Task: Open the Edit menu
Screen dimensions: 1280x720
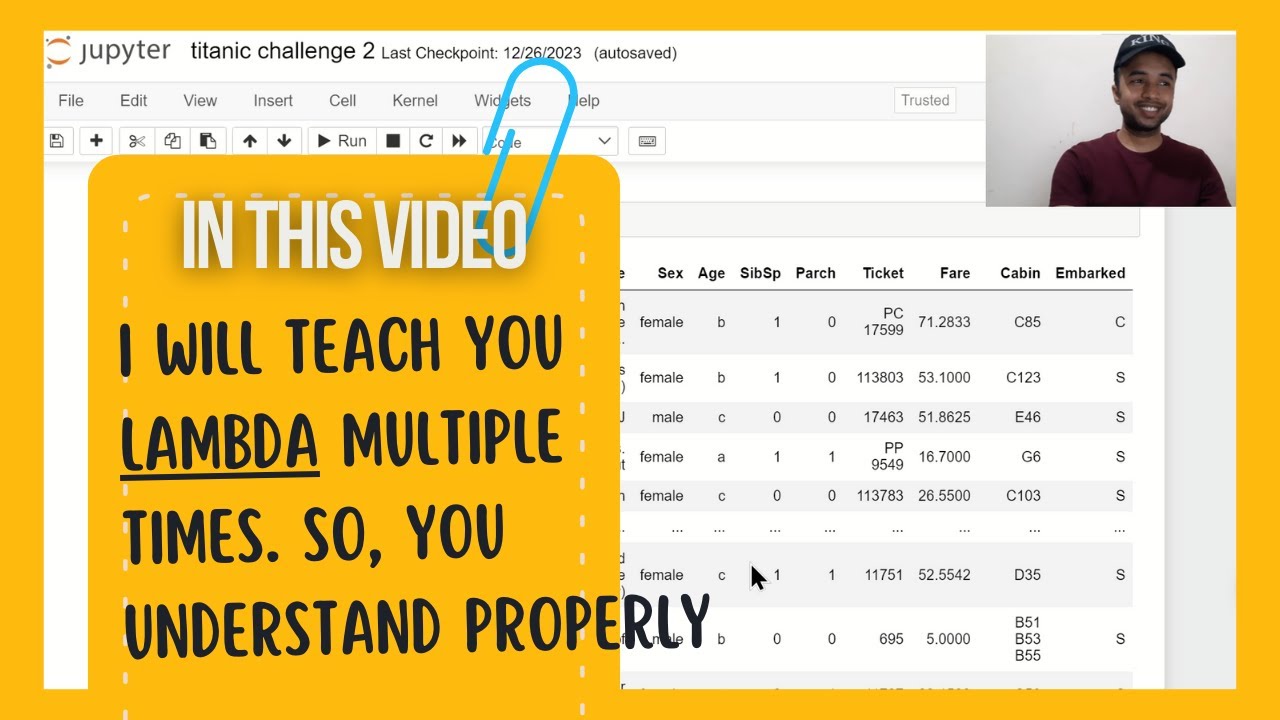Action: pos(133,100)
